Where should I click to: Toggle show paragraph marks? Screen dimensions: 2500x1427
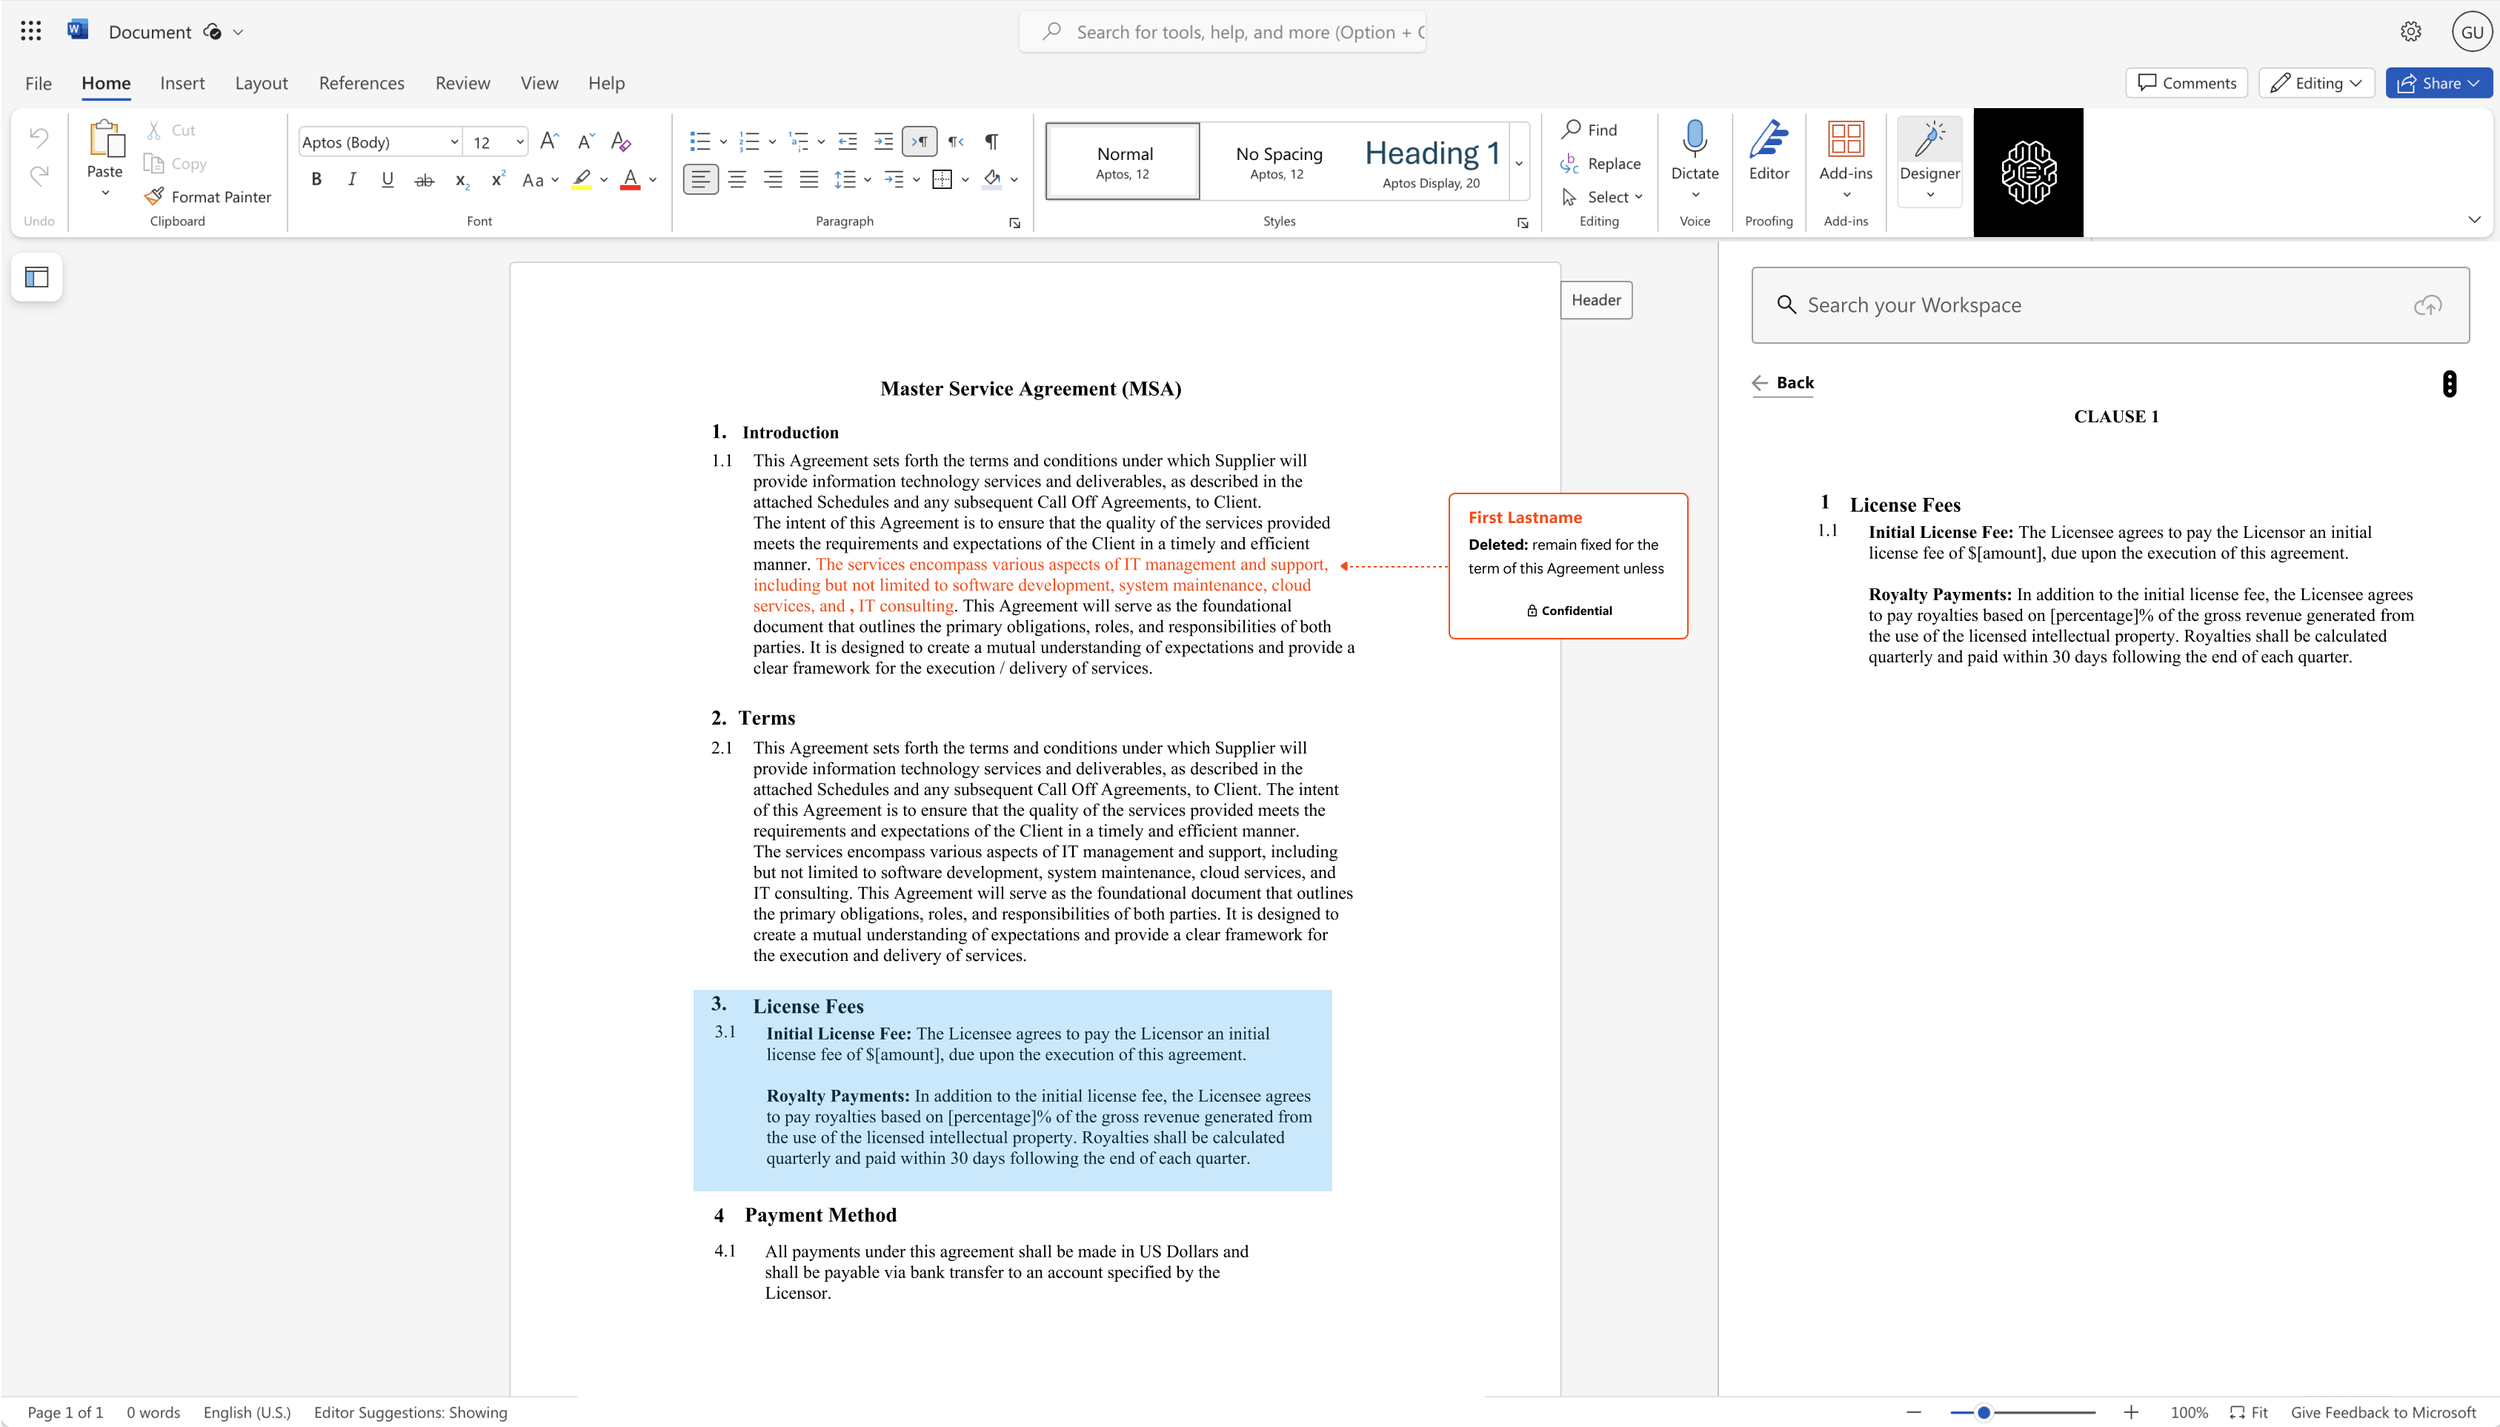tap(991, 142)
